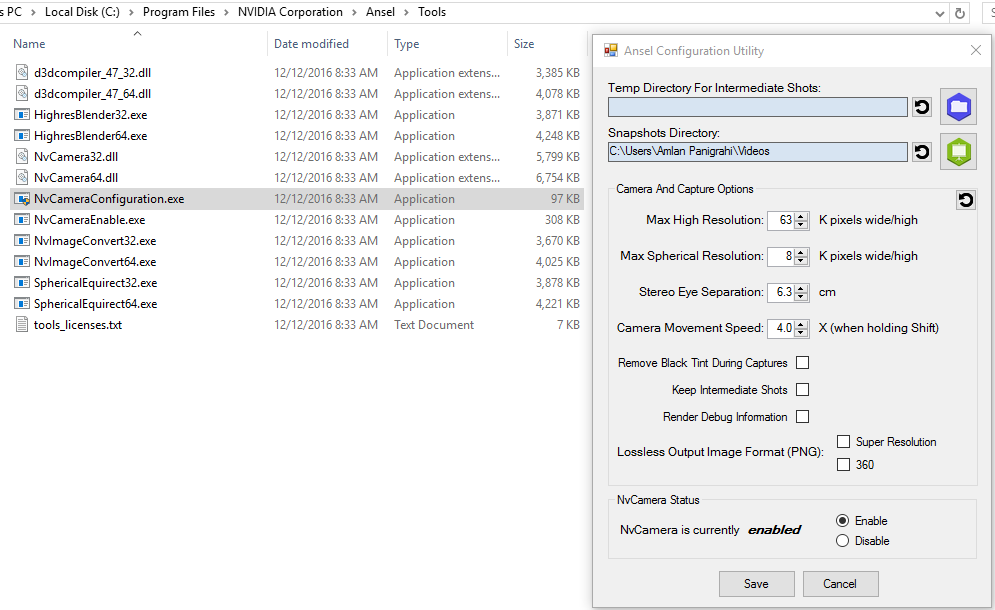Click the HighresBlender64.exe file icon
Screen dimensions: 995x610
point(22,136)
